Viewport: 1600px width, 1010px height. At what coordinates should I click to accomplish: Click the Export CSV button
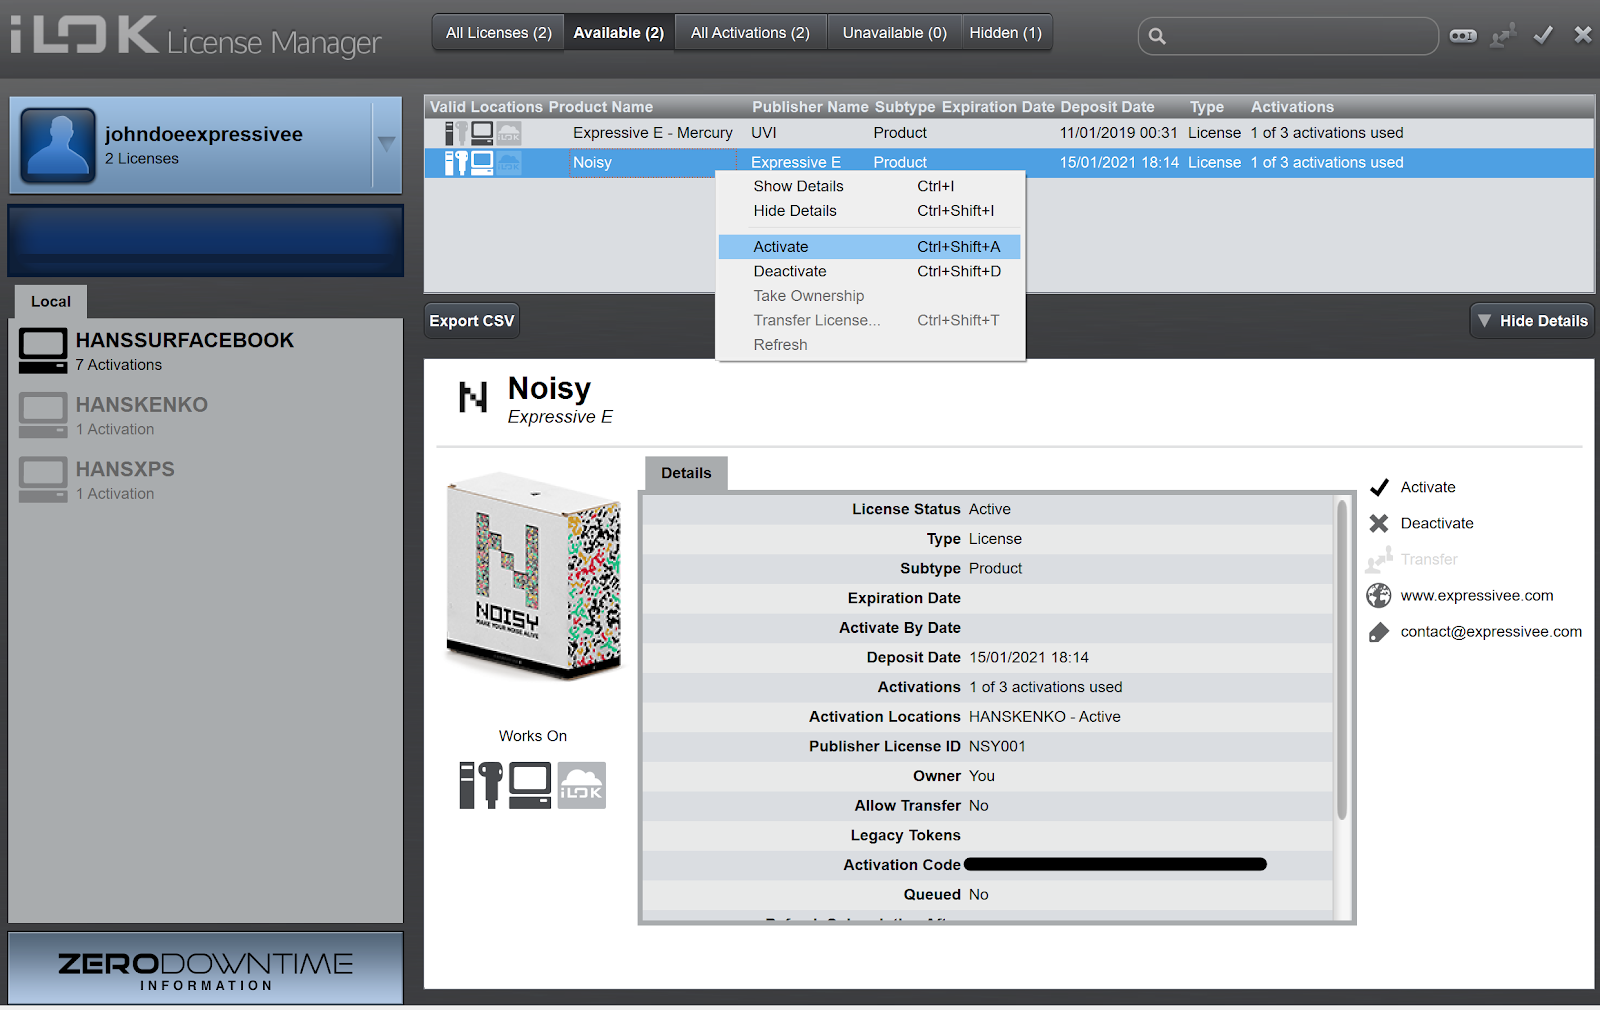point(472,321)
